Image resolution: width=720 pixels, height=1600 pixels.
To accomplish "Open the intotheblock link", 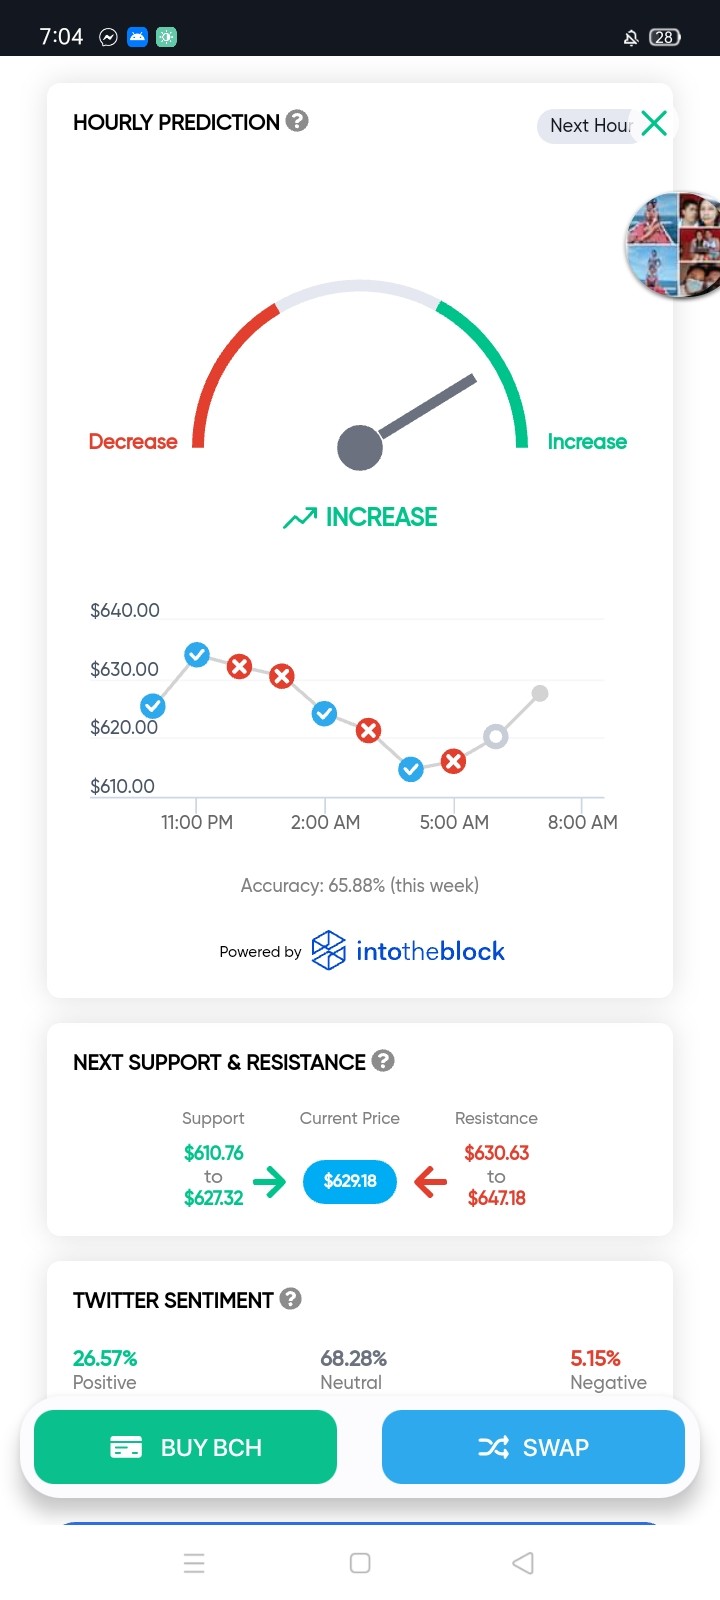I will (x=430, y=951).
